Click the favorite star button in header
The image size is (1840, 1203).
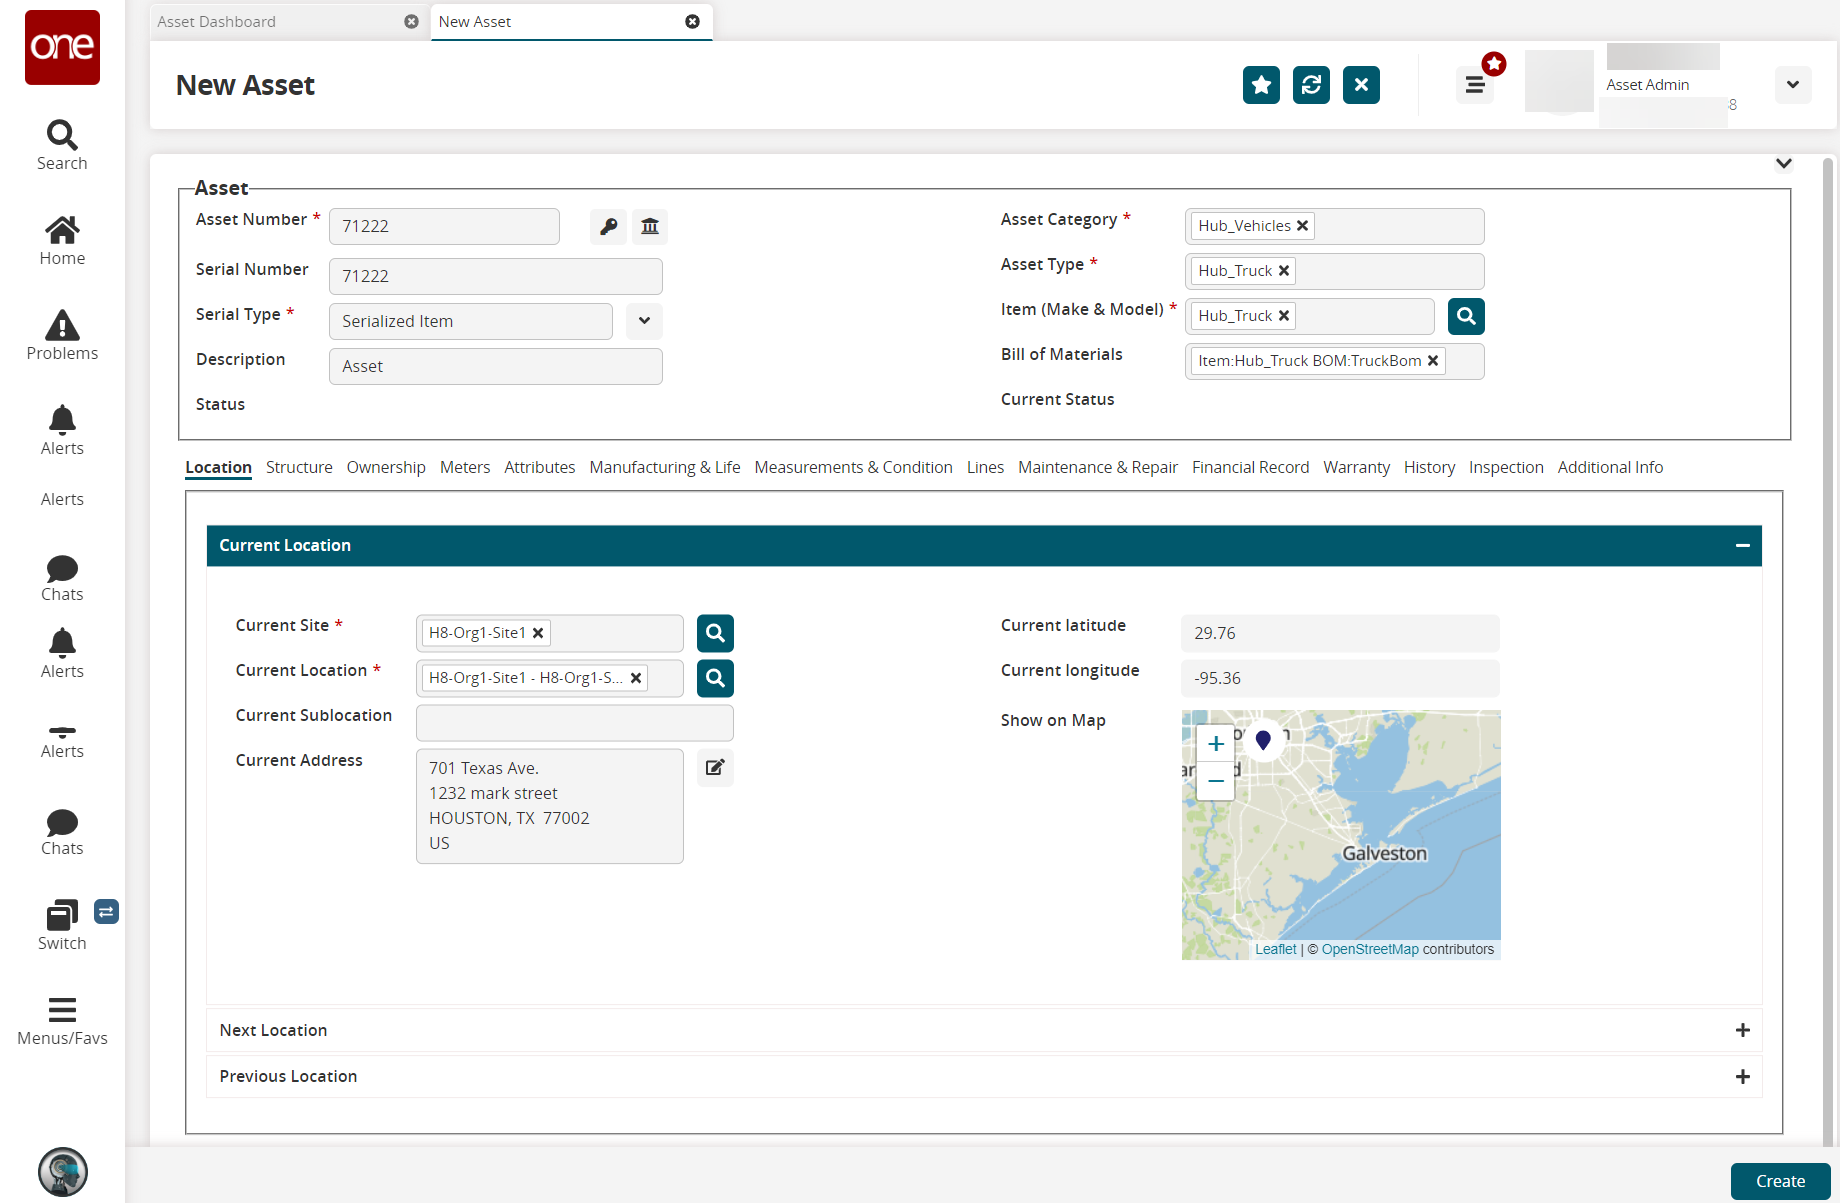(1261, 85)
